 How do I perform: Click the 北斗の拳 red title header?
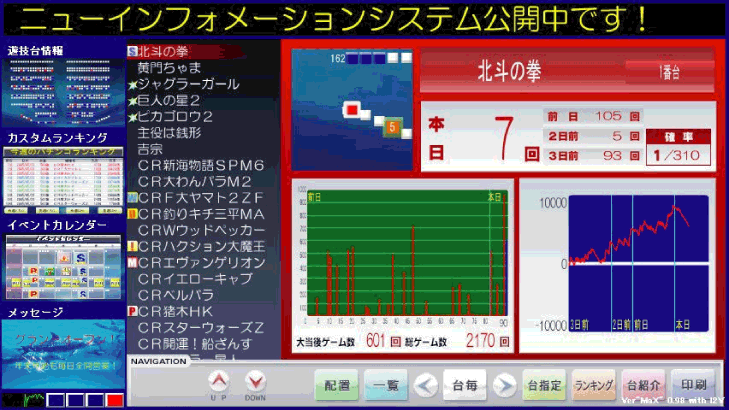[x=567, y=71]
